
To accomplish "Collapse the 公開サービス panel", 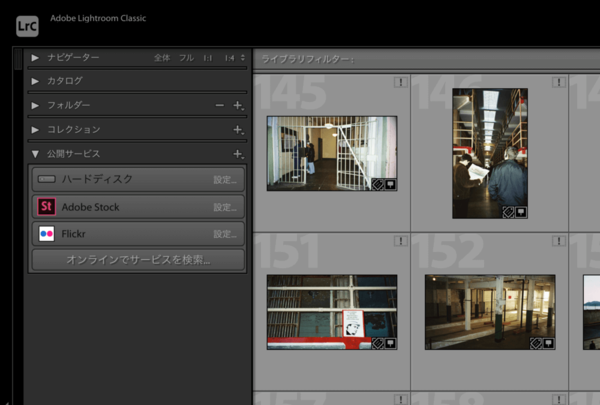I will (35, 154).
